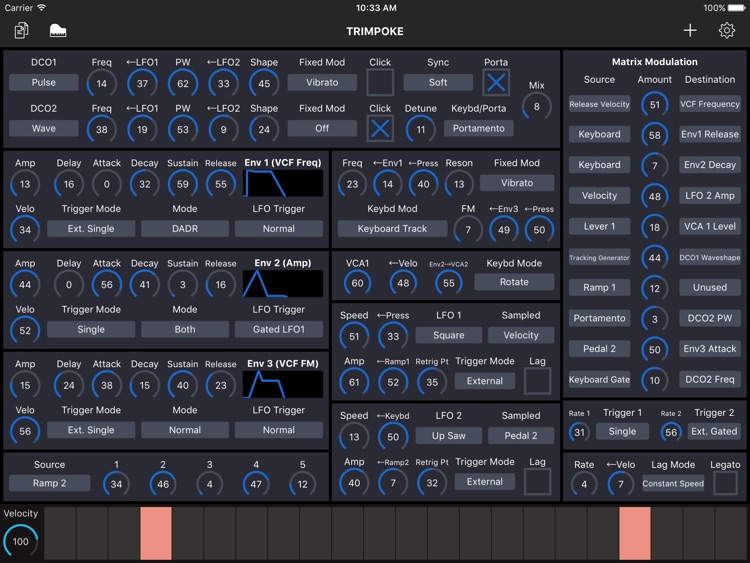Click the Env 1 envelope graph
The height and width of the screenshot is (563, 750).
(283, 184)
